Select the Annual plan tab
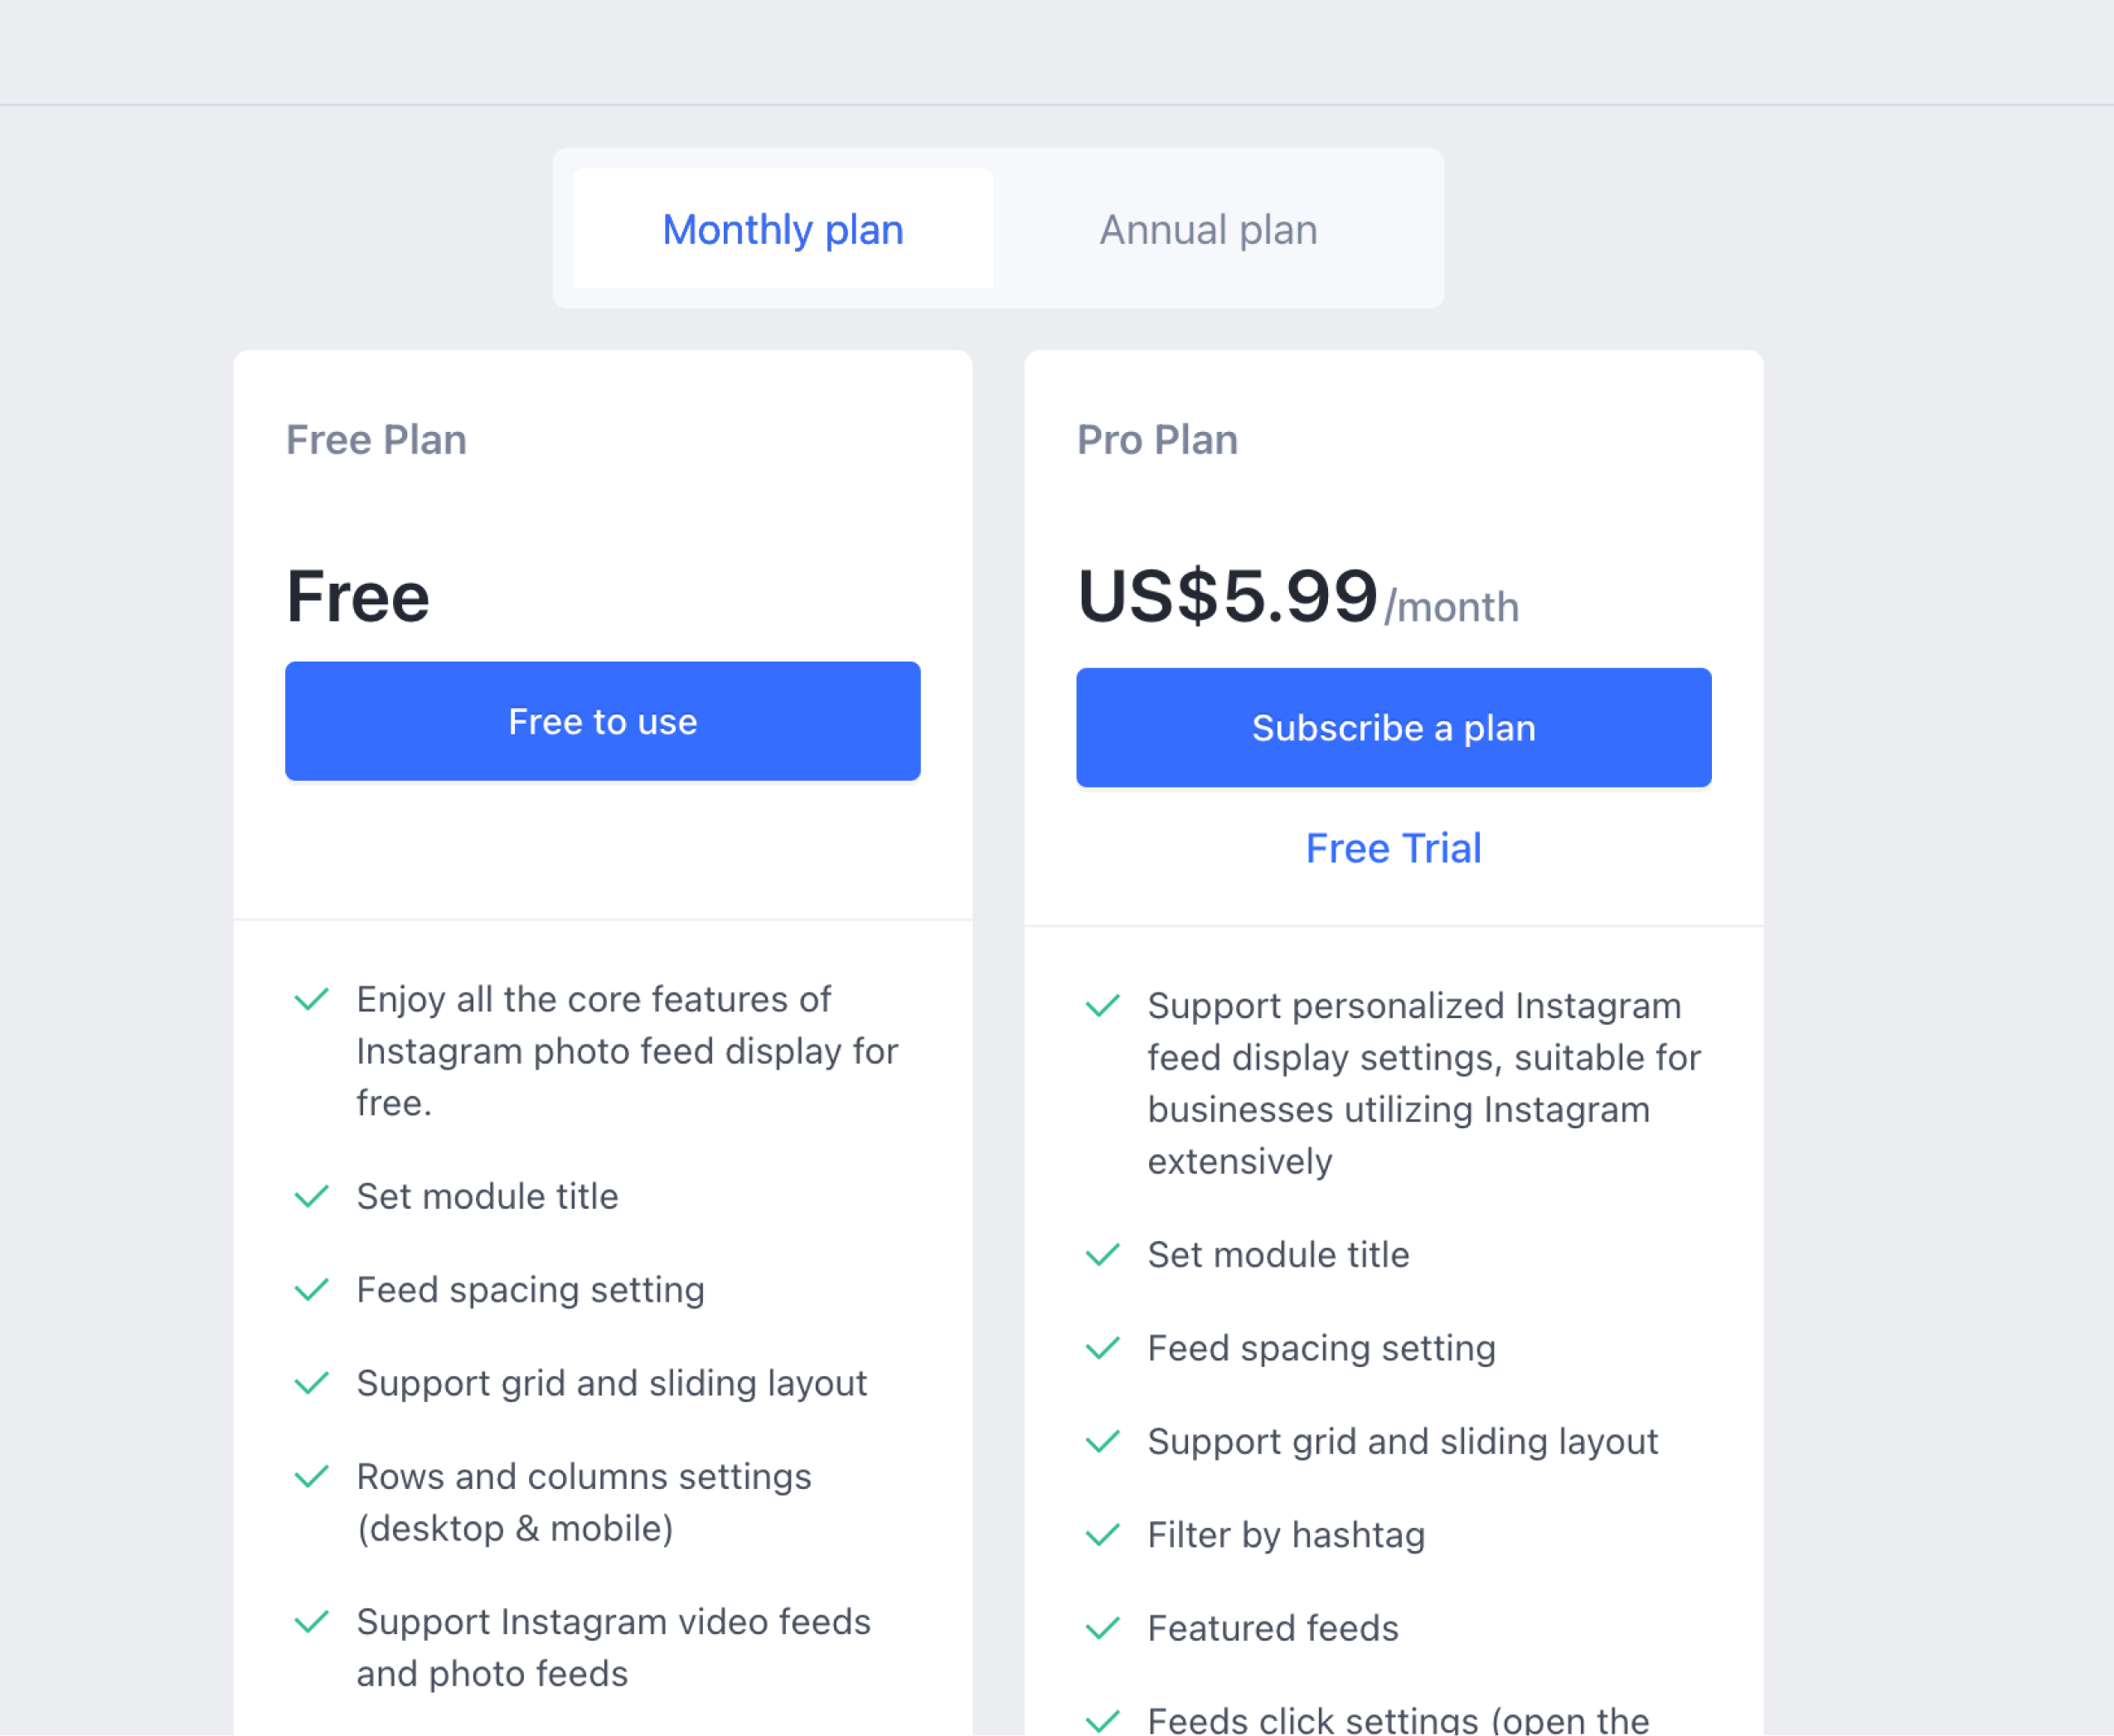This screenshot has height=1736, width=2114. coord(1208,229)
